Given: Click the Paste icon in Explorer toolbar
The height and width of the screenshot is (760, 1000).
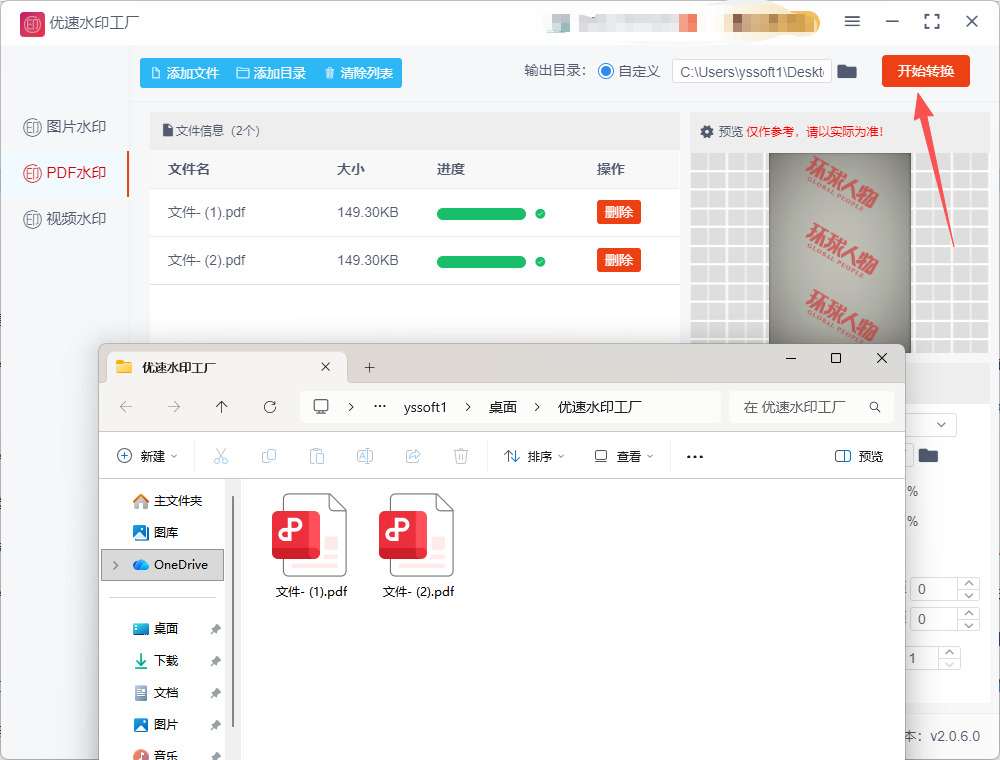Looking at the screenshot, I should (x=317, y=457).
